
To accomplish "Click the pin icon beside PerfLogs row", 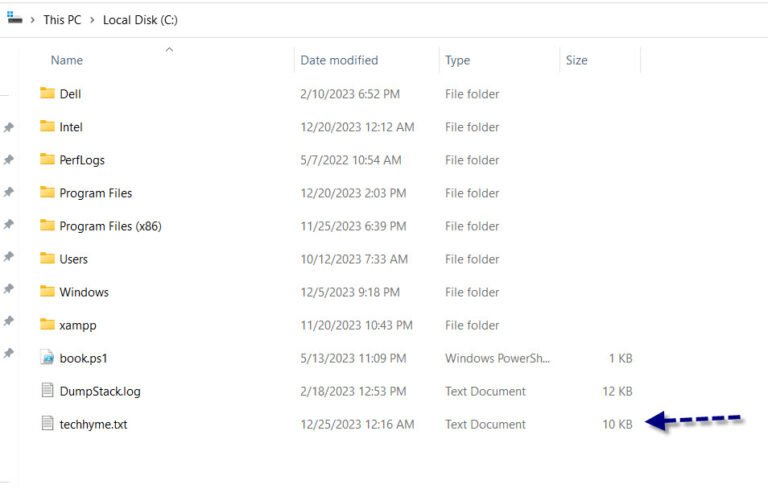I will (x=8, y=160).
